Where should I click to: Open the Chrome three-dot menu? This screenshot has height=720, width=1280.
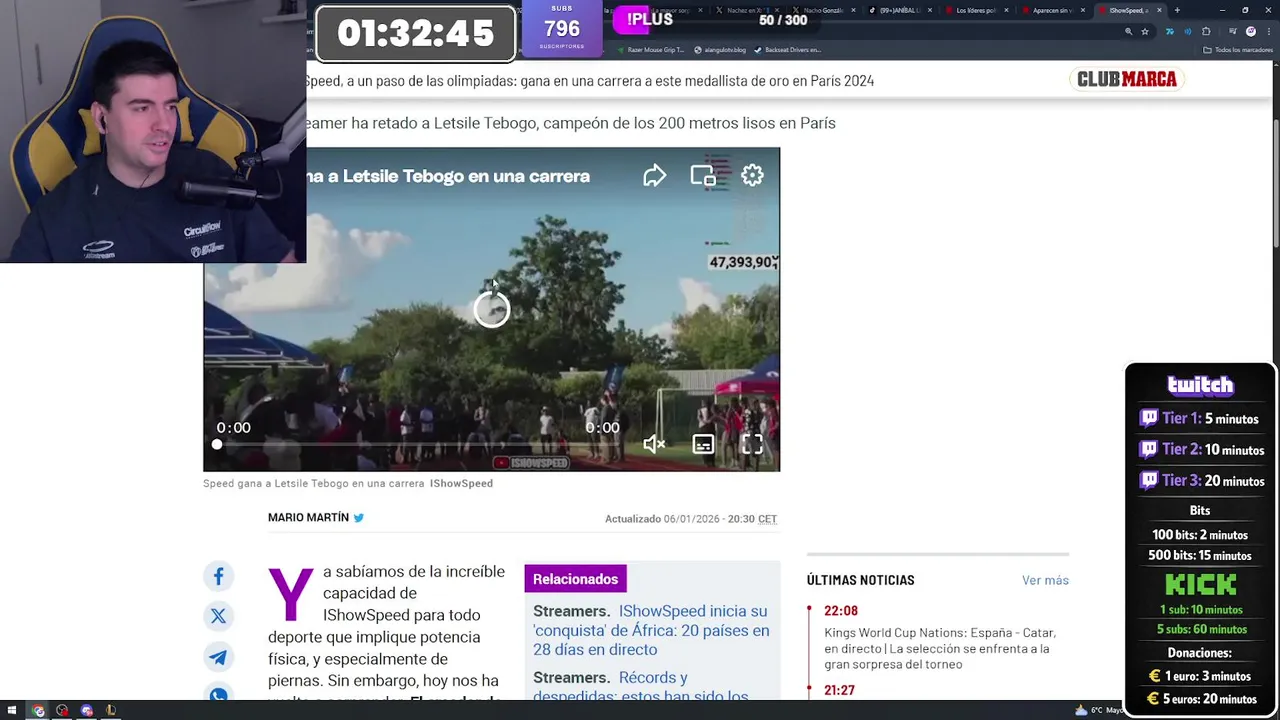(1267, 32)
